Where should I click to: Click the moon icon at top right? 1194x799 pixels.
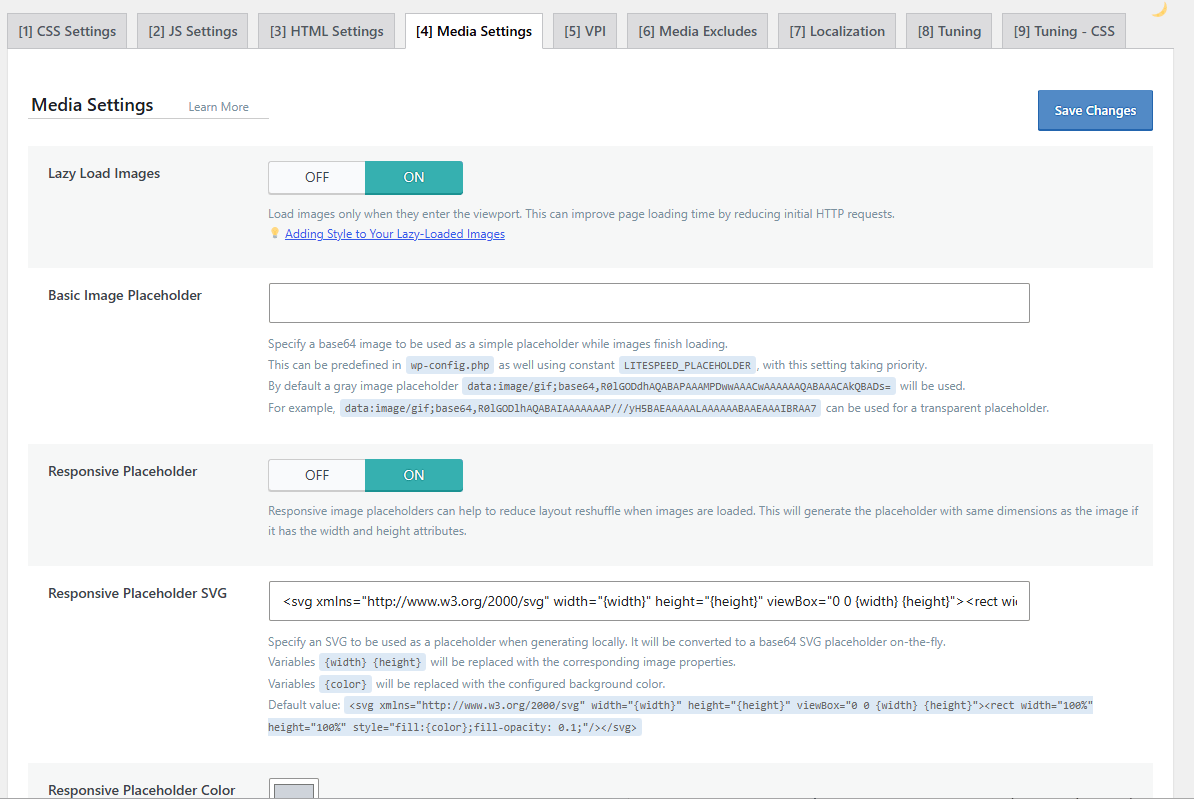click(1158, 9)
